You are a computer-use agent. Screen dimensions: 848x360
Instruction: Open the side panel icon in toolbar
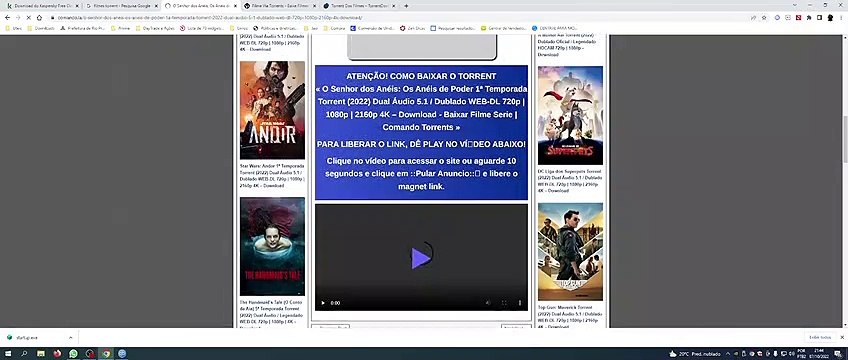[819, 17]
